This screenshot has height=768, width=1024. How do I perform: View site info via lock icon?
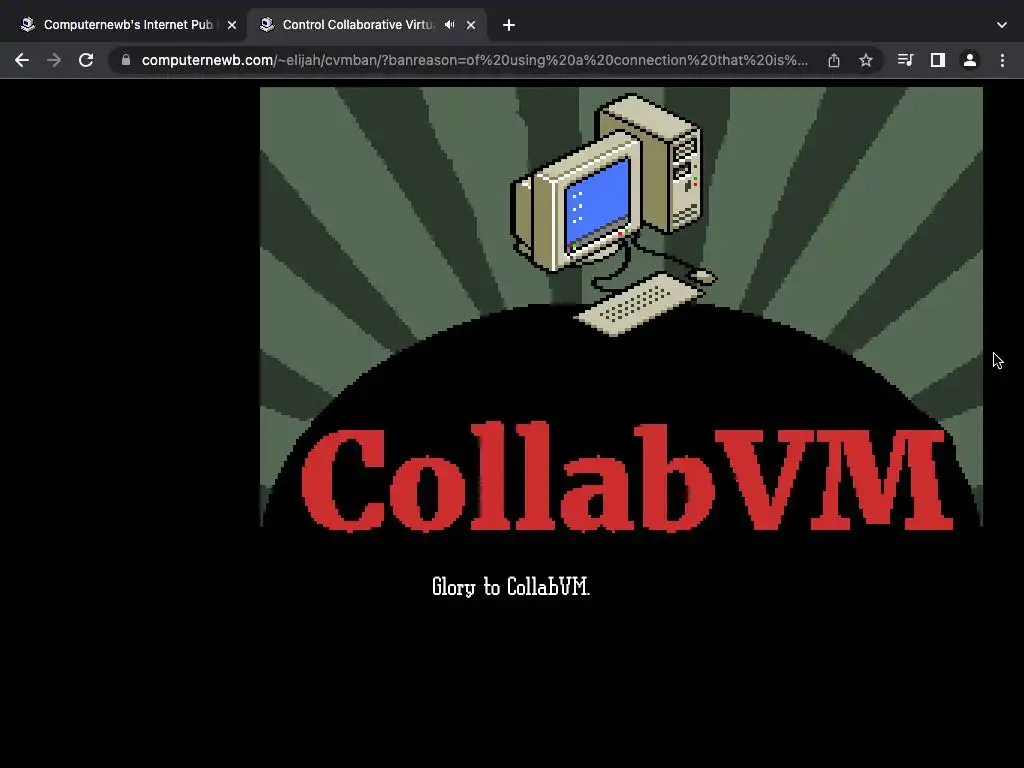[x=126, y=60]
